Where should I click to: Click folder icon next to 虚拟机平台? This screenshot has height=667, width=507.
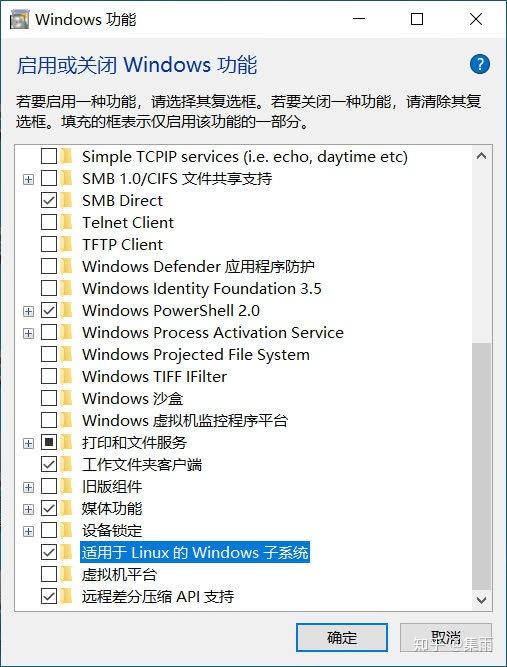coord(66,574)
